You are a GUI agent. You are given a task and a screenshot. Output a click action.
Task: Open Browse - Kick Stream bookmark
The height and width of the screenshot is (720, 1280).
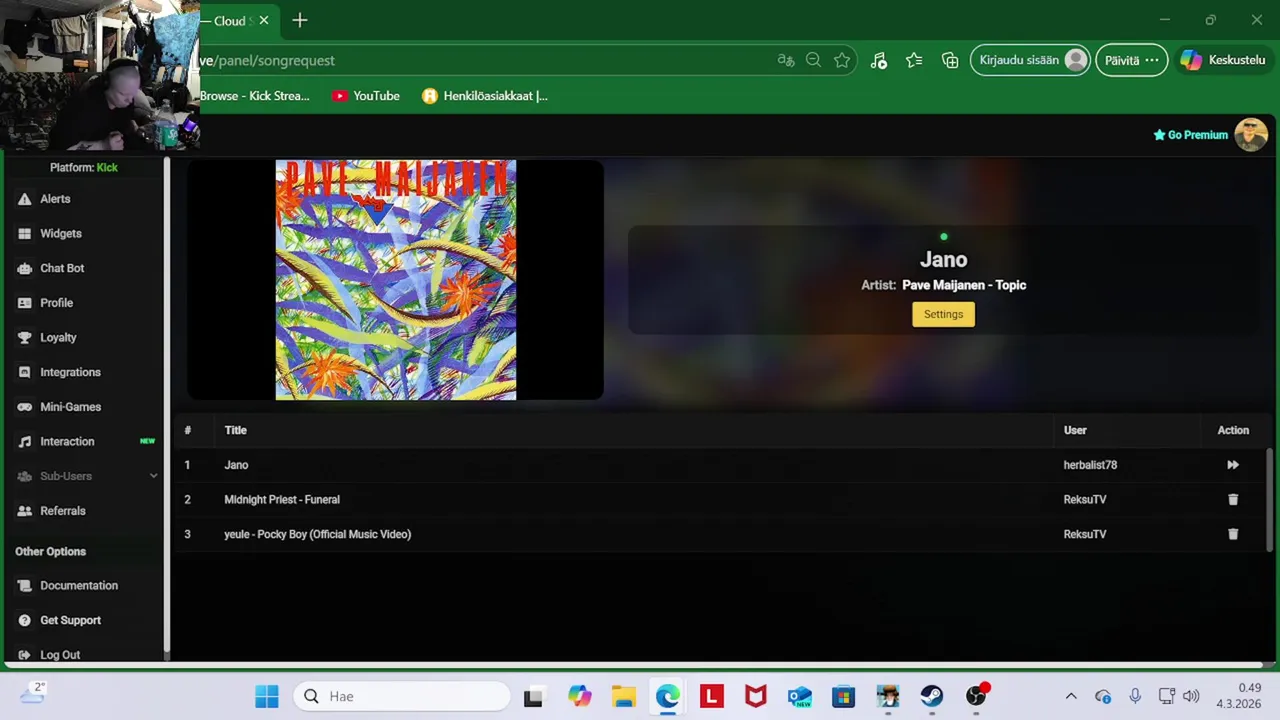(x=255, y=96)
